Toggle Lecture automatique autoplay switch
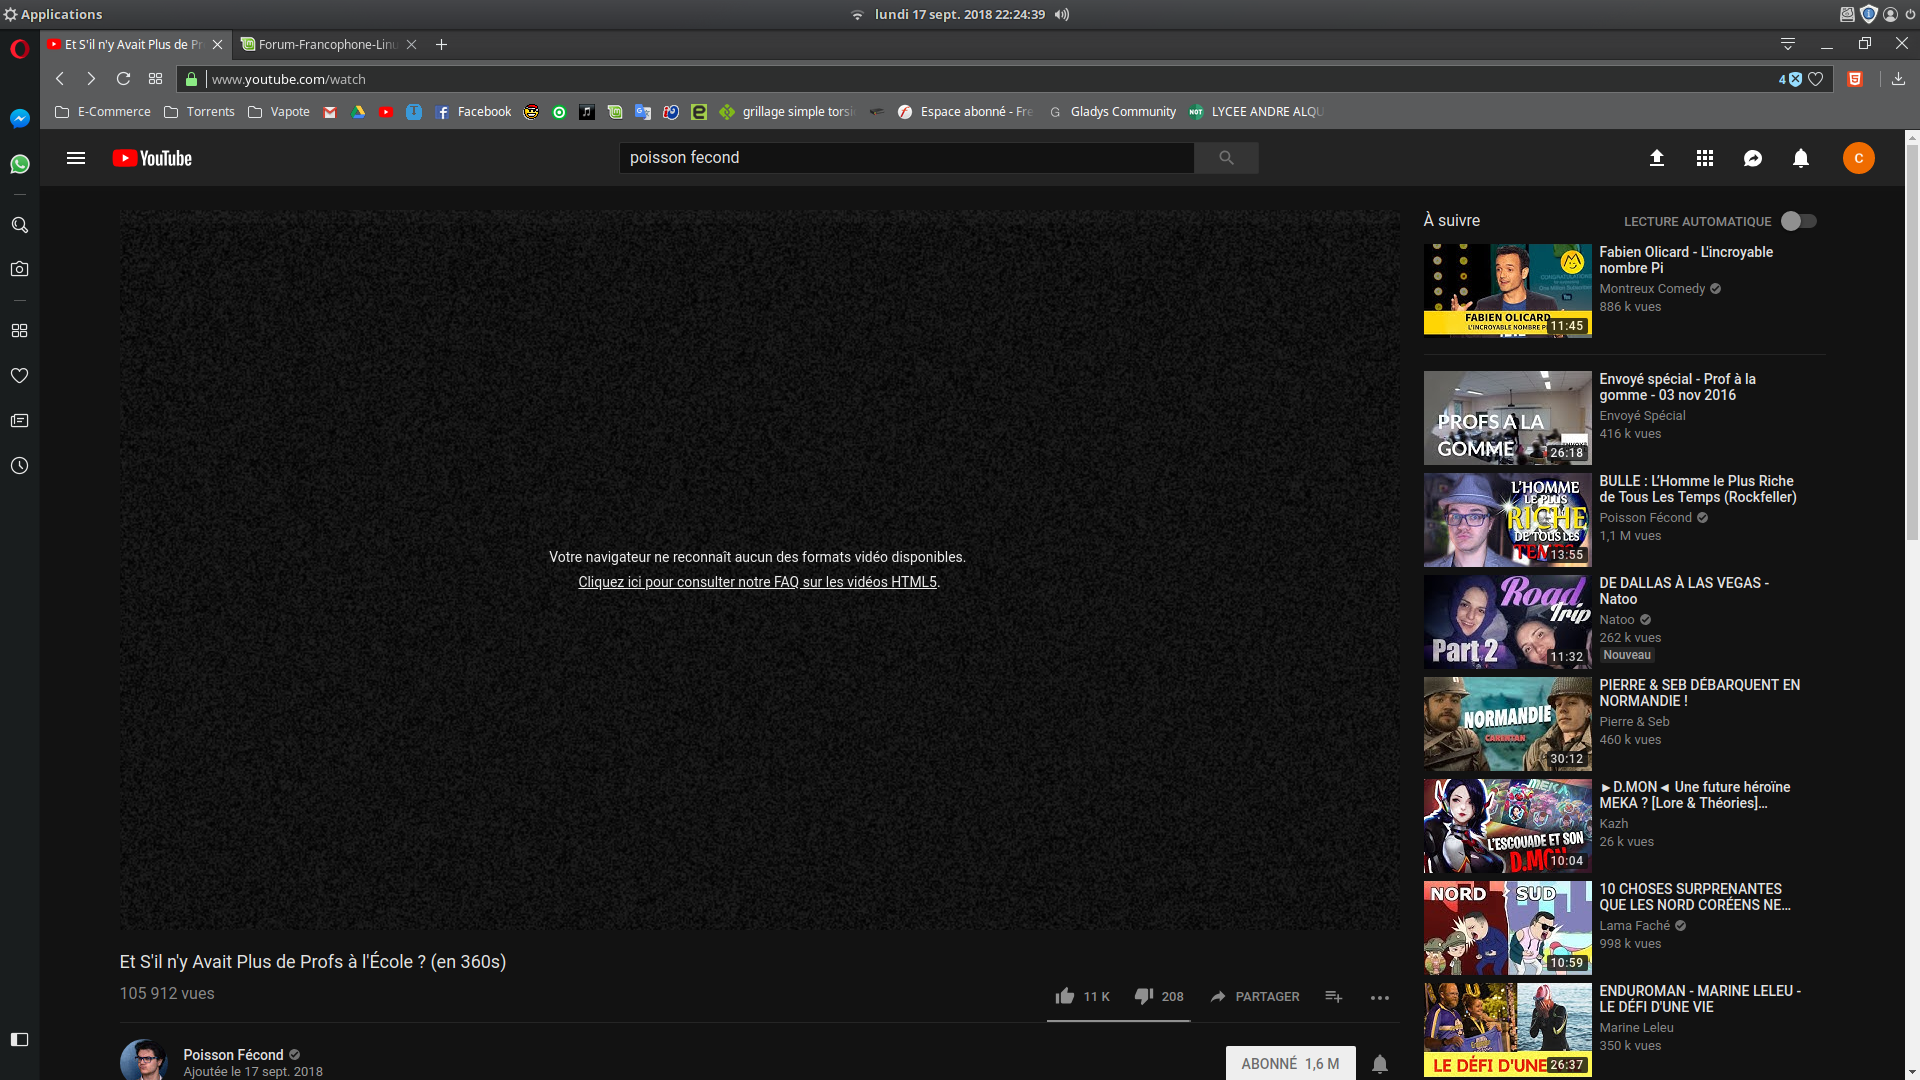Viewport: 1920px width, 1080px height. (x=1798, y=221)
